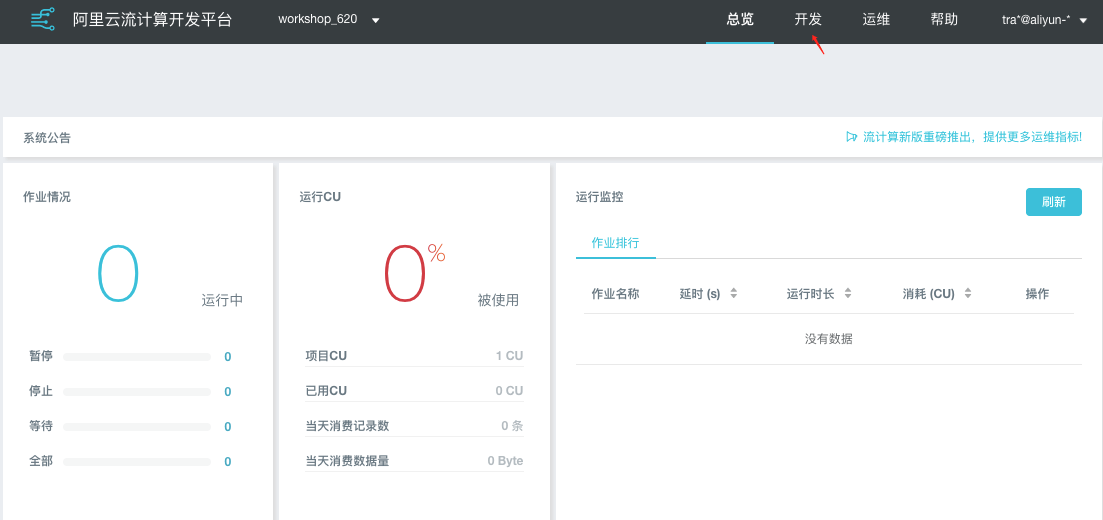The image size is (1103, 520).
Task: Click the red 0% CU usage figure
Action: (414, 274)
